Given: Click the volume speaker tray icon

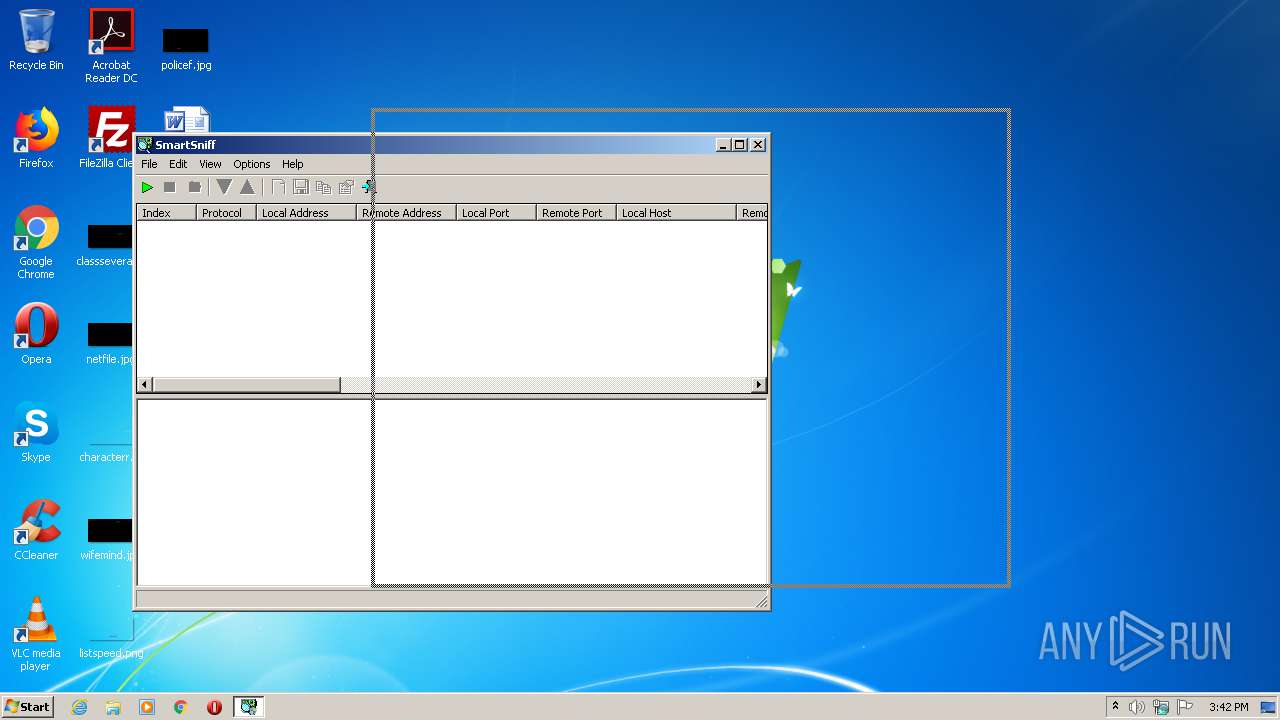Looking at the screenshot, I should tap(1137, 707).
